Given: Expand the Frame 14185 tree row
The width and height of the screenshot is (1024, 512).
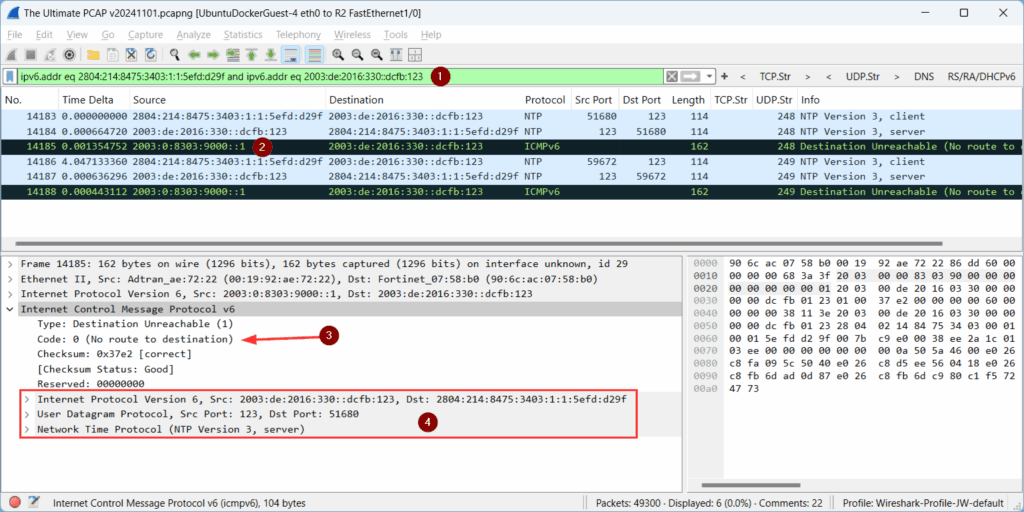Looking at the screenshot, I should 10,264.
